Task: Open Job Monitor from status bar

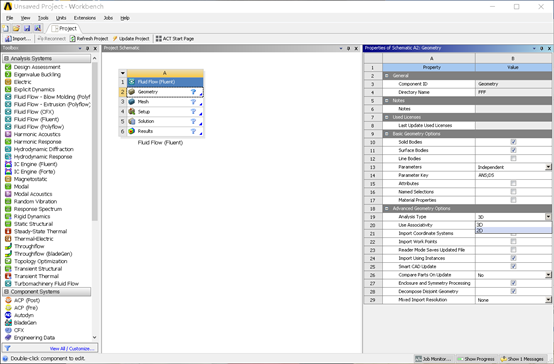Action: (x=434, y=359)
